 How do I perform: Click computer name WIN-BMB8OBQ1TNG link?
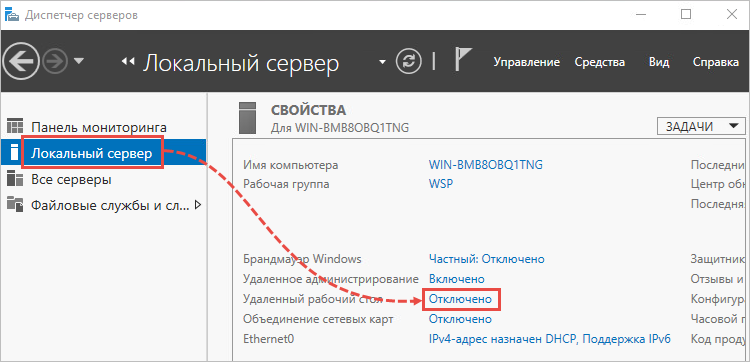pos(486,165)
